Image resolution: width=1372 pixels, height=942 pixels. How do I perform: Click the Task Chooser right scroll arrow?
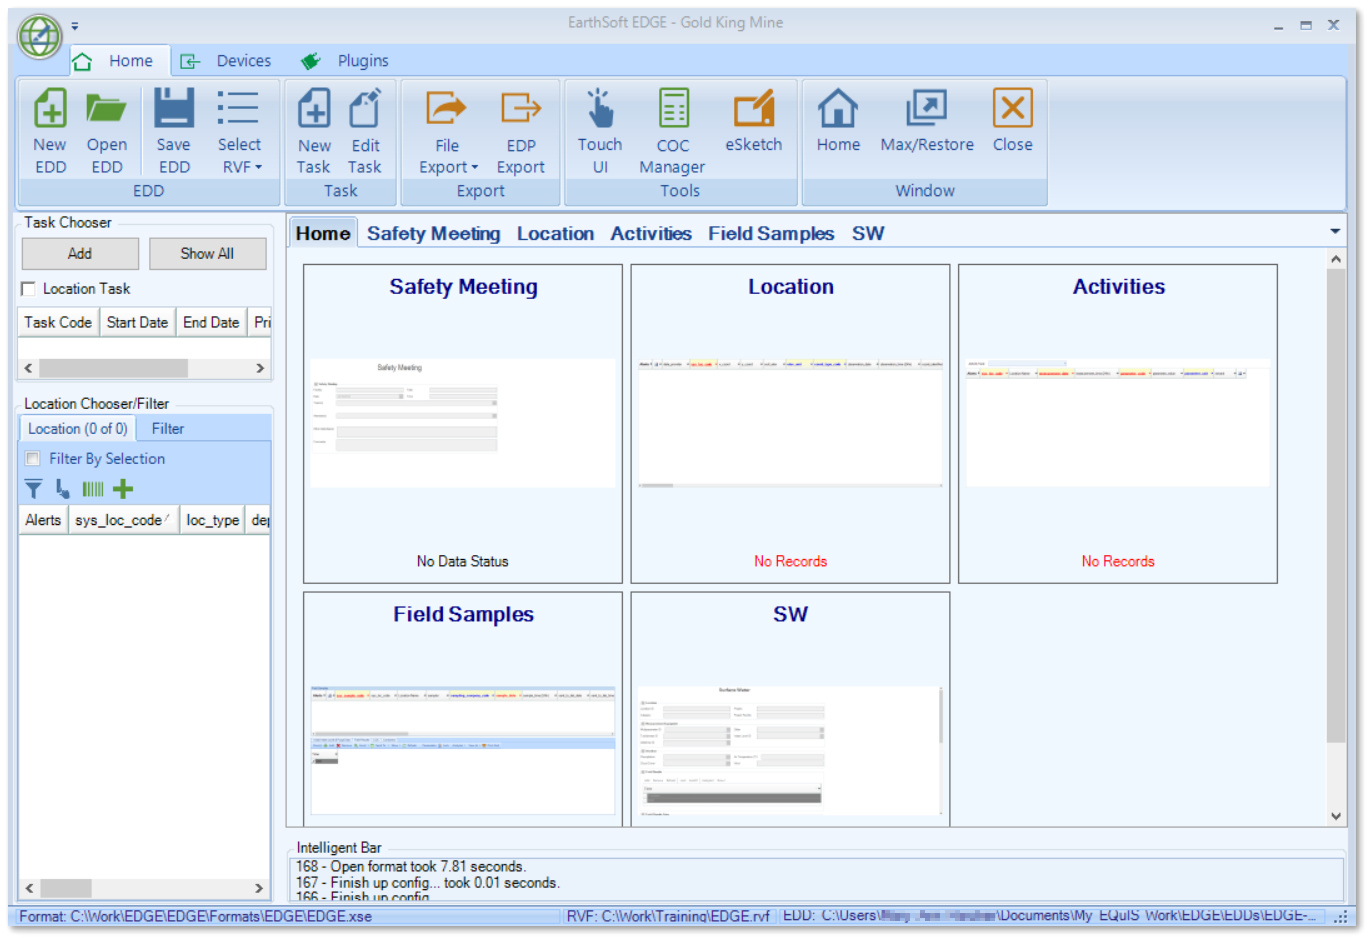tap(260, 368)
